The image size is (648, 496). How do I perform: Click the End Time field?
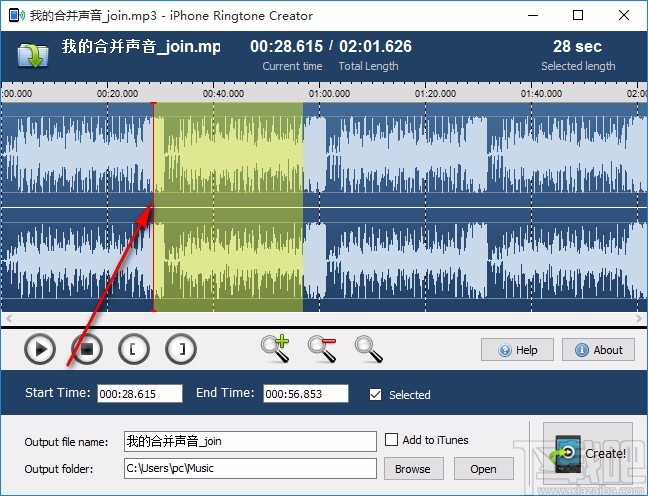[x=306, y=393]
